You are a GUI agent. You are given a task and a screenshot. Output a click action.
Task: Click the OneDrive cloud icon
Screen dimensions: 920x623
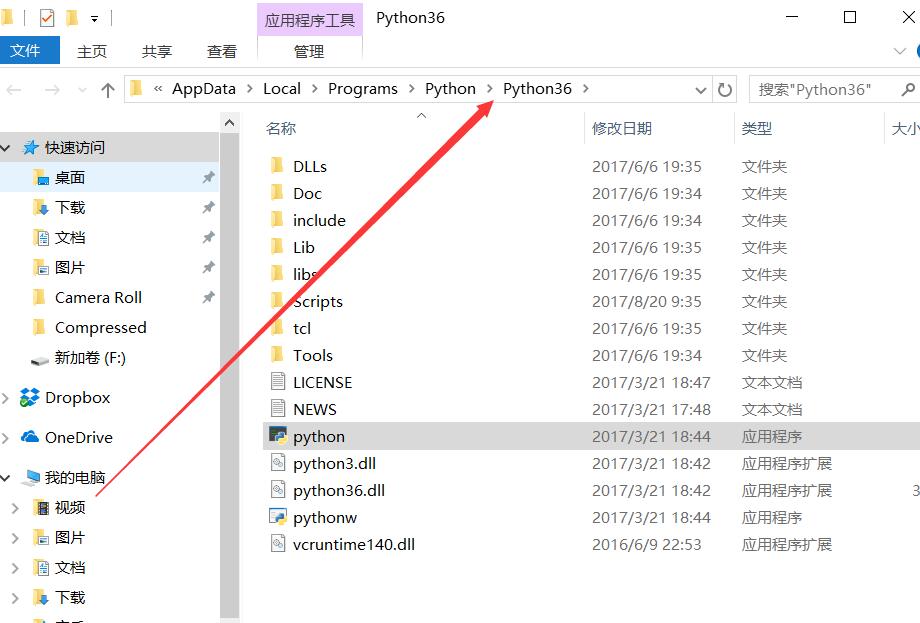[29, 437]
